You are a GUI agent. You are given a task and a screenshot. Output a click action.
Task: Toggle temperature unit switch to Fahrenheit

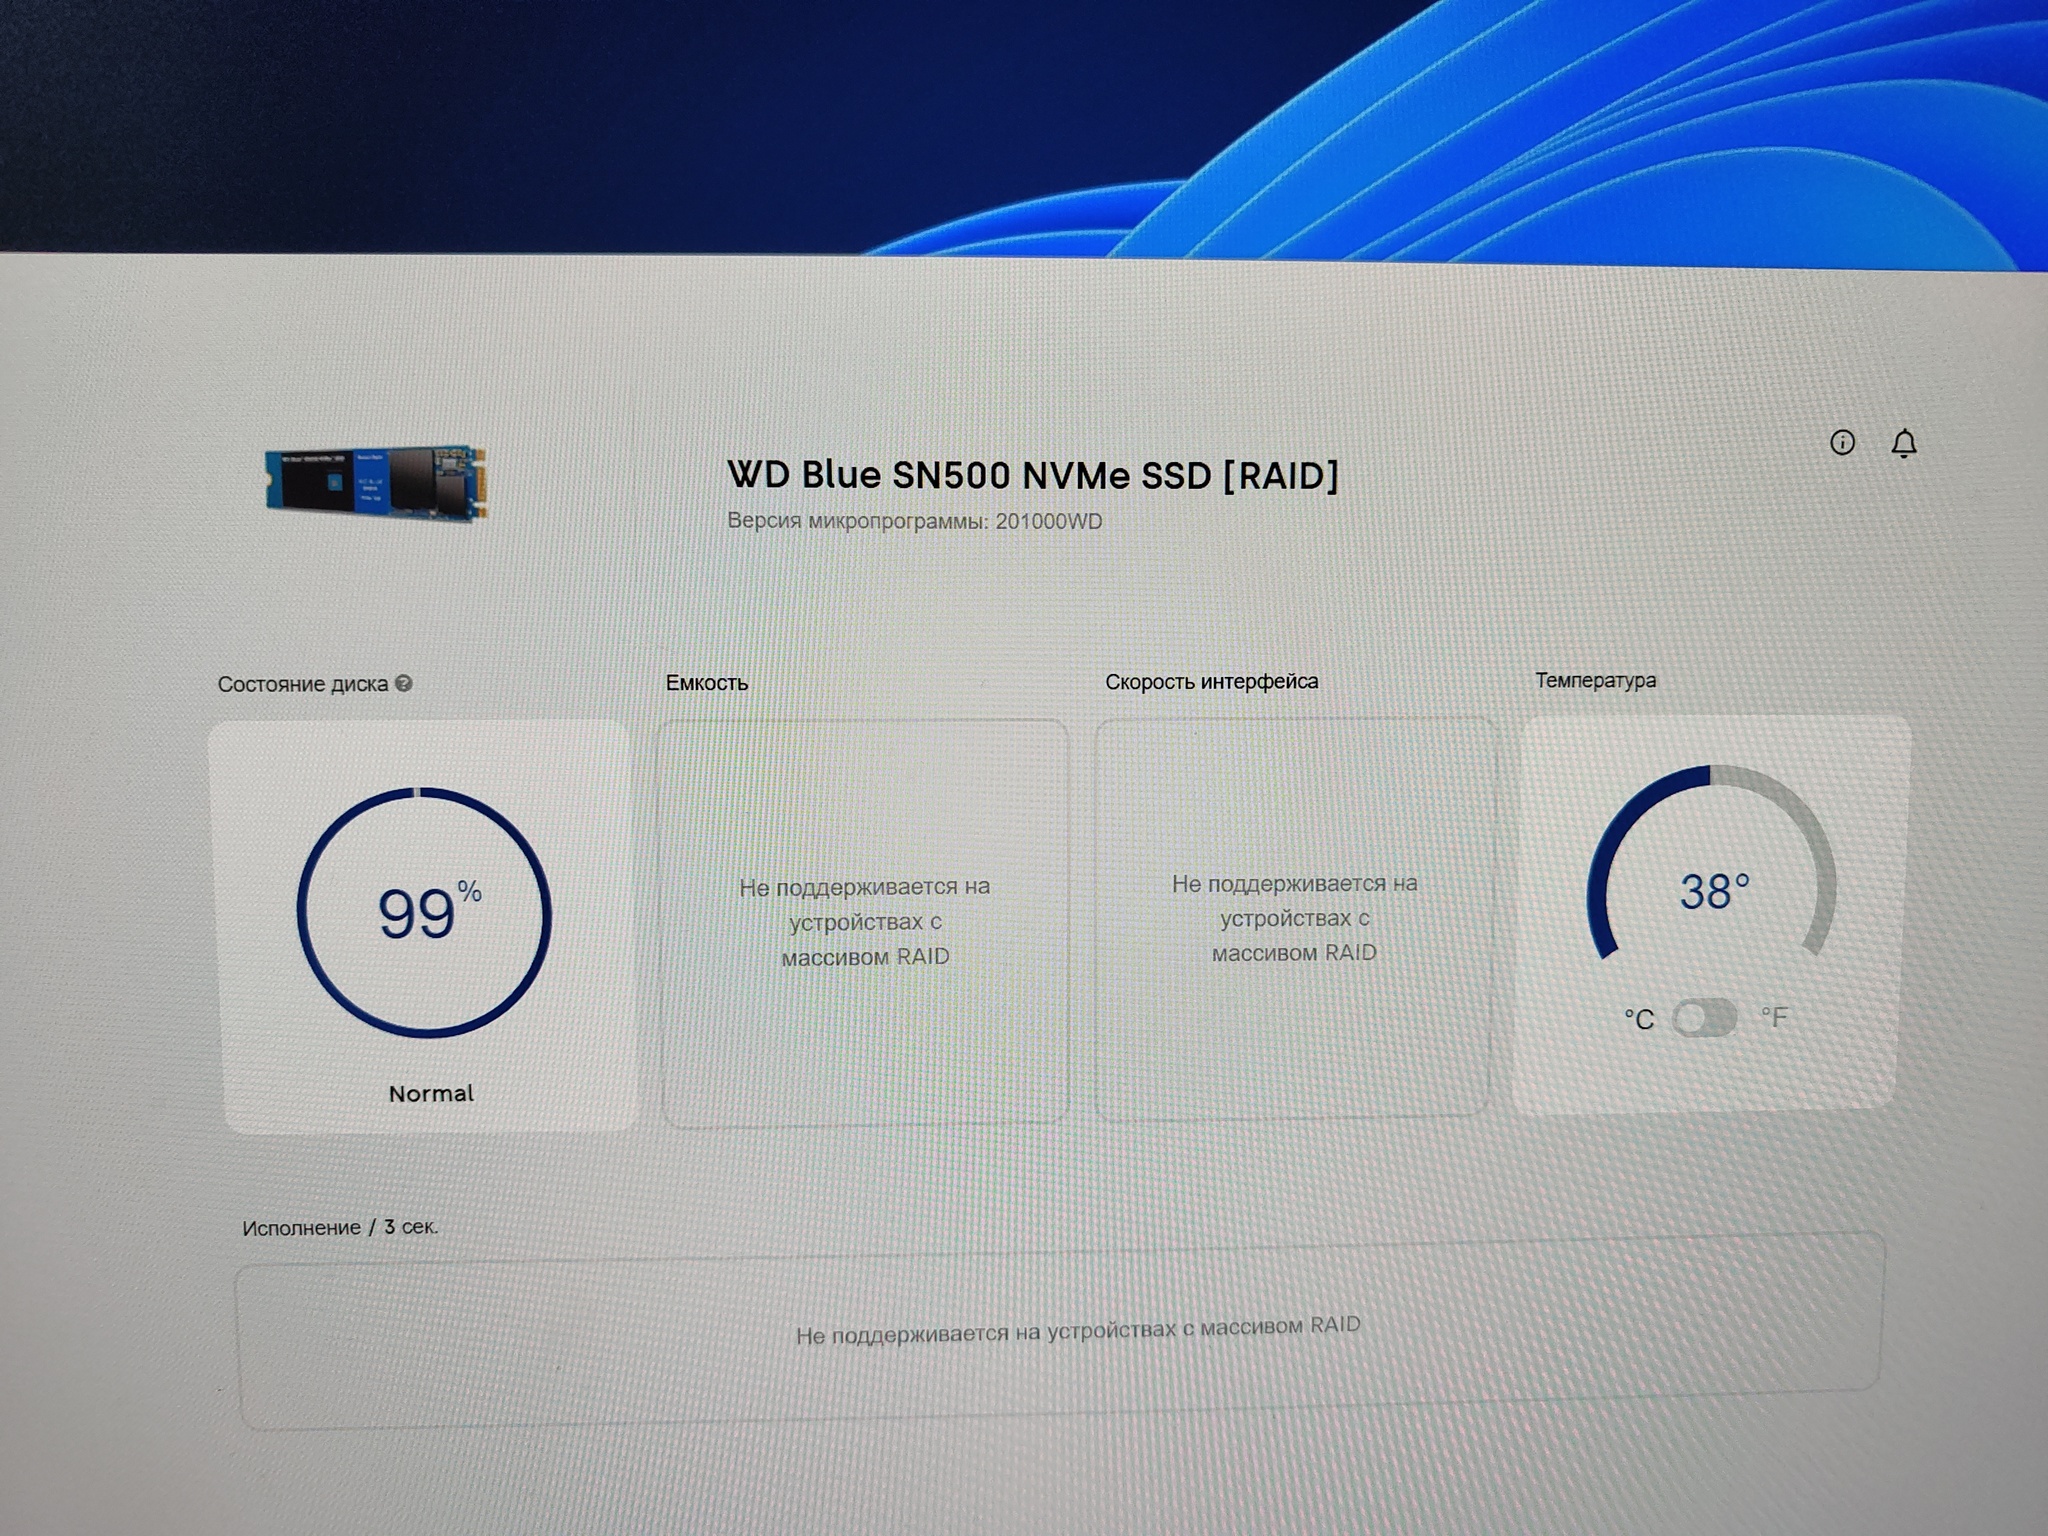1705,1018
